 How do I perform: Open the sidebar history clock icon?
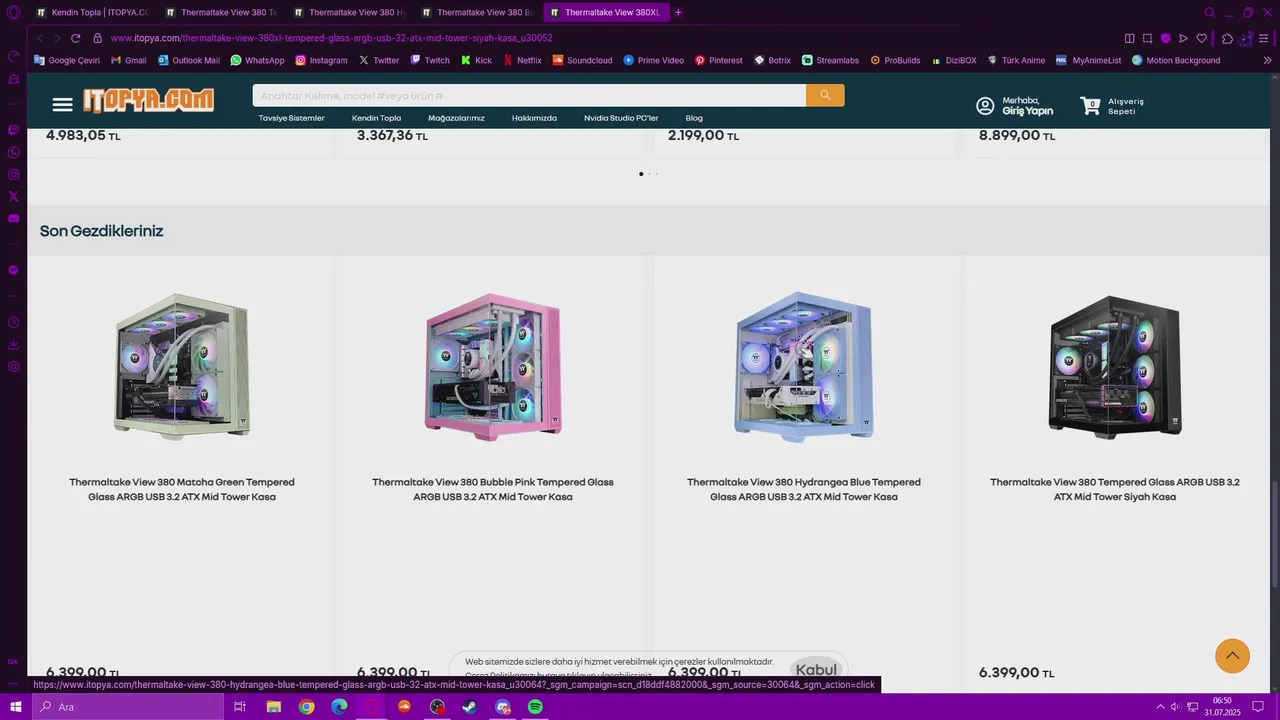tap(13, 322)
